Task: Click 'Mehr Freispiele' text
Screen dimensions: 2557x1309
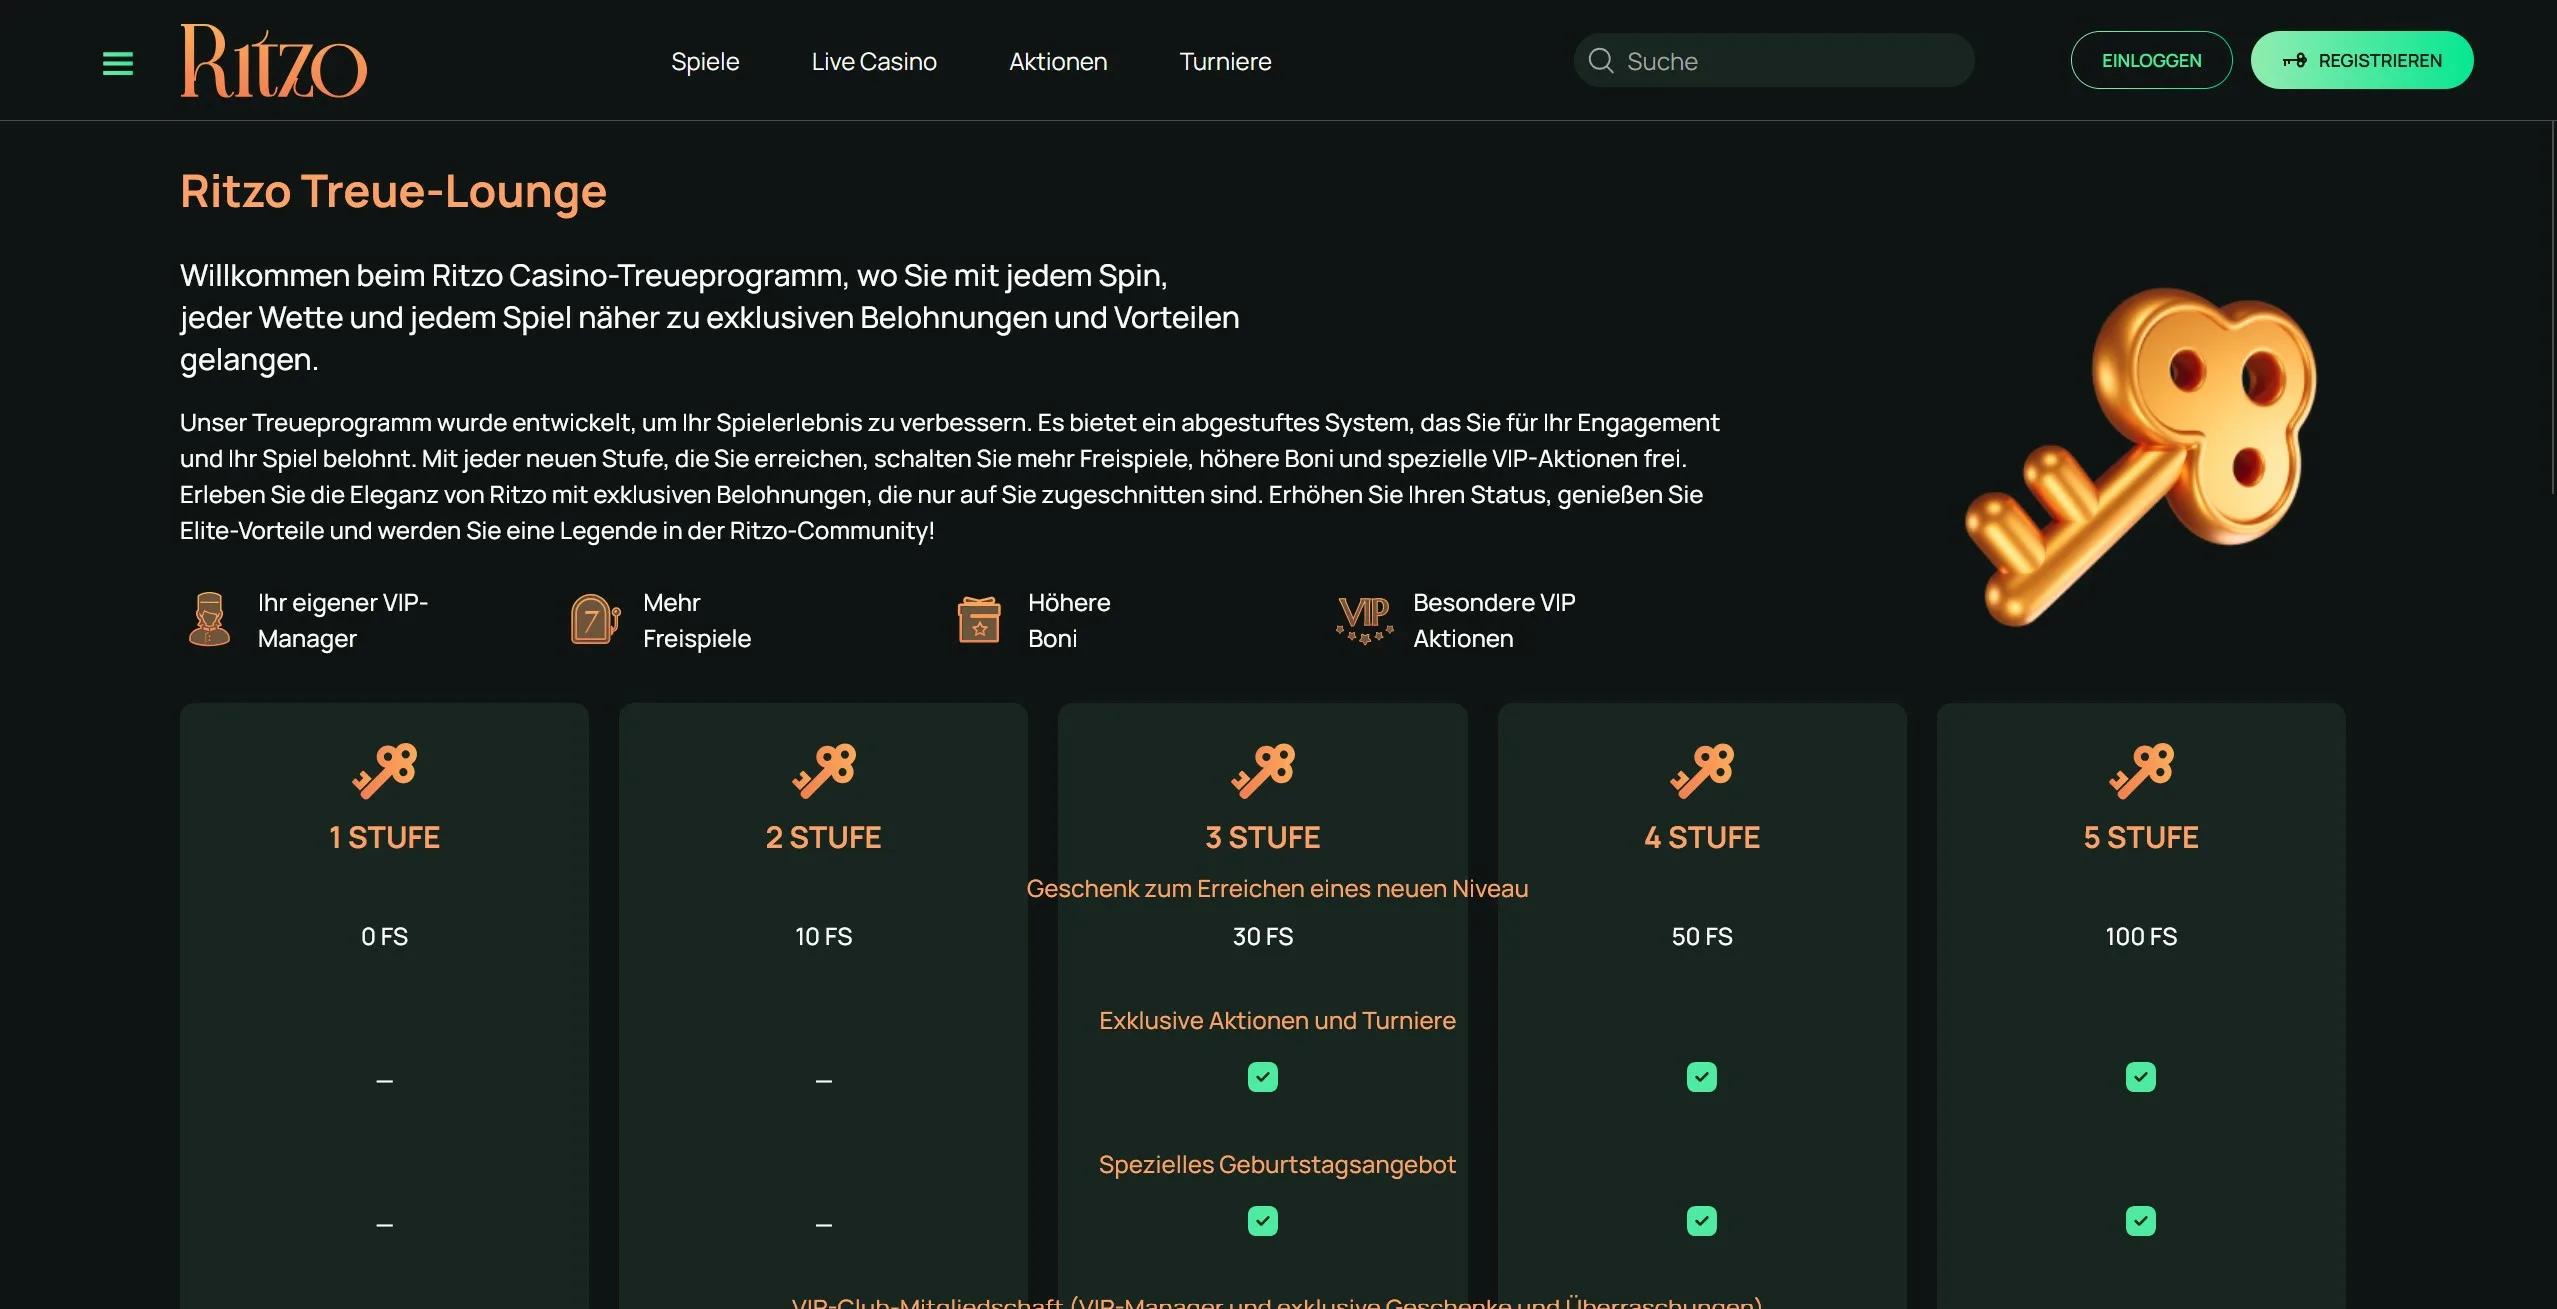Action: [697, 620]
